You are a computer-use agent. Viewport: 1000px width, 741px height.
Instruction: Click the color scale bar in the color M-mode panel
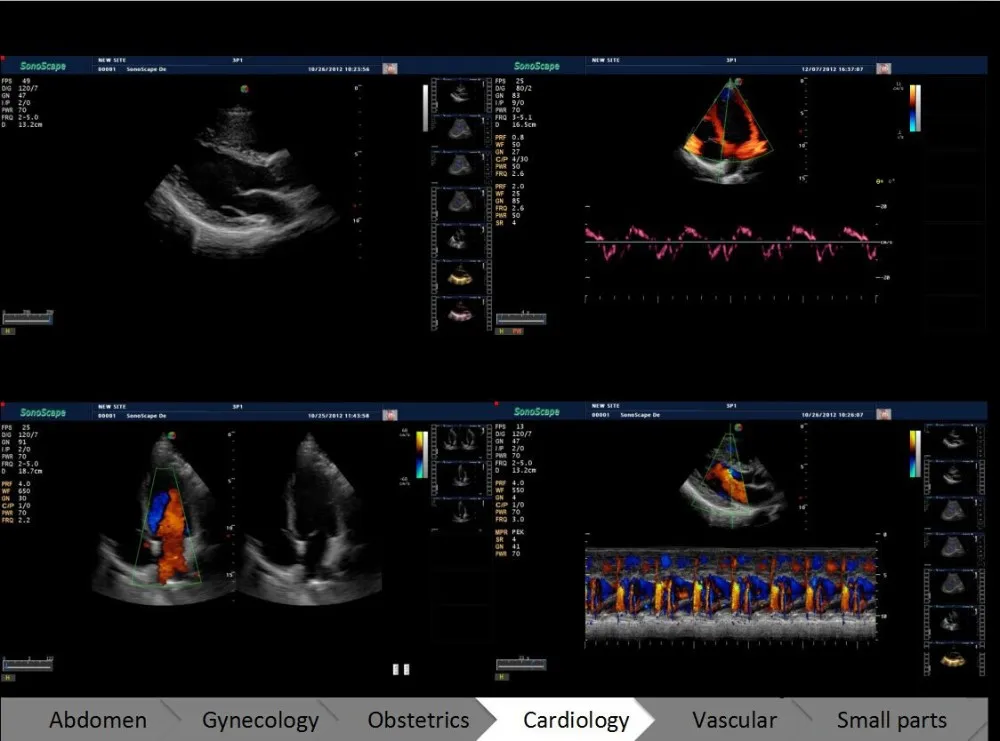(915, 454)
